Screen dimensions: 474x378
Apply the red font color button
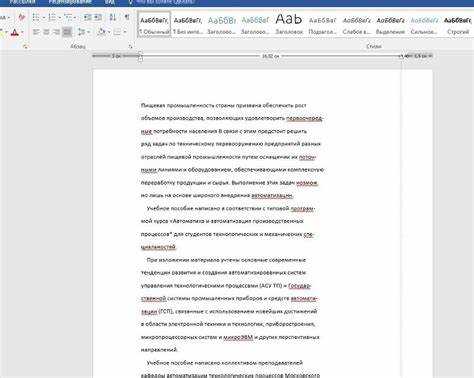click(x=14, y=32)
